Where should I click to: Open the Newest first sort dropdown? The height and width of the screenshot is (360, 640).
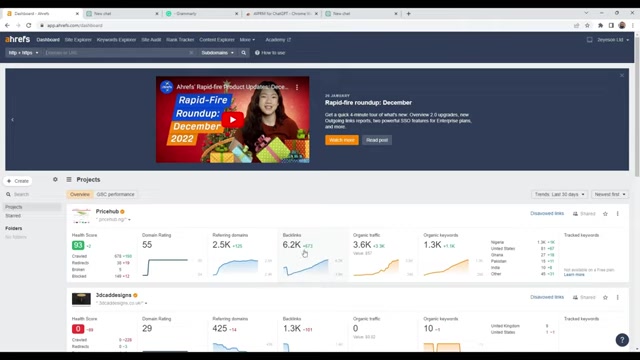point(610,194)
